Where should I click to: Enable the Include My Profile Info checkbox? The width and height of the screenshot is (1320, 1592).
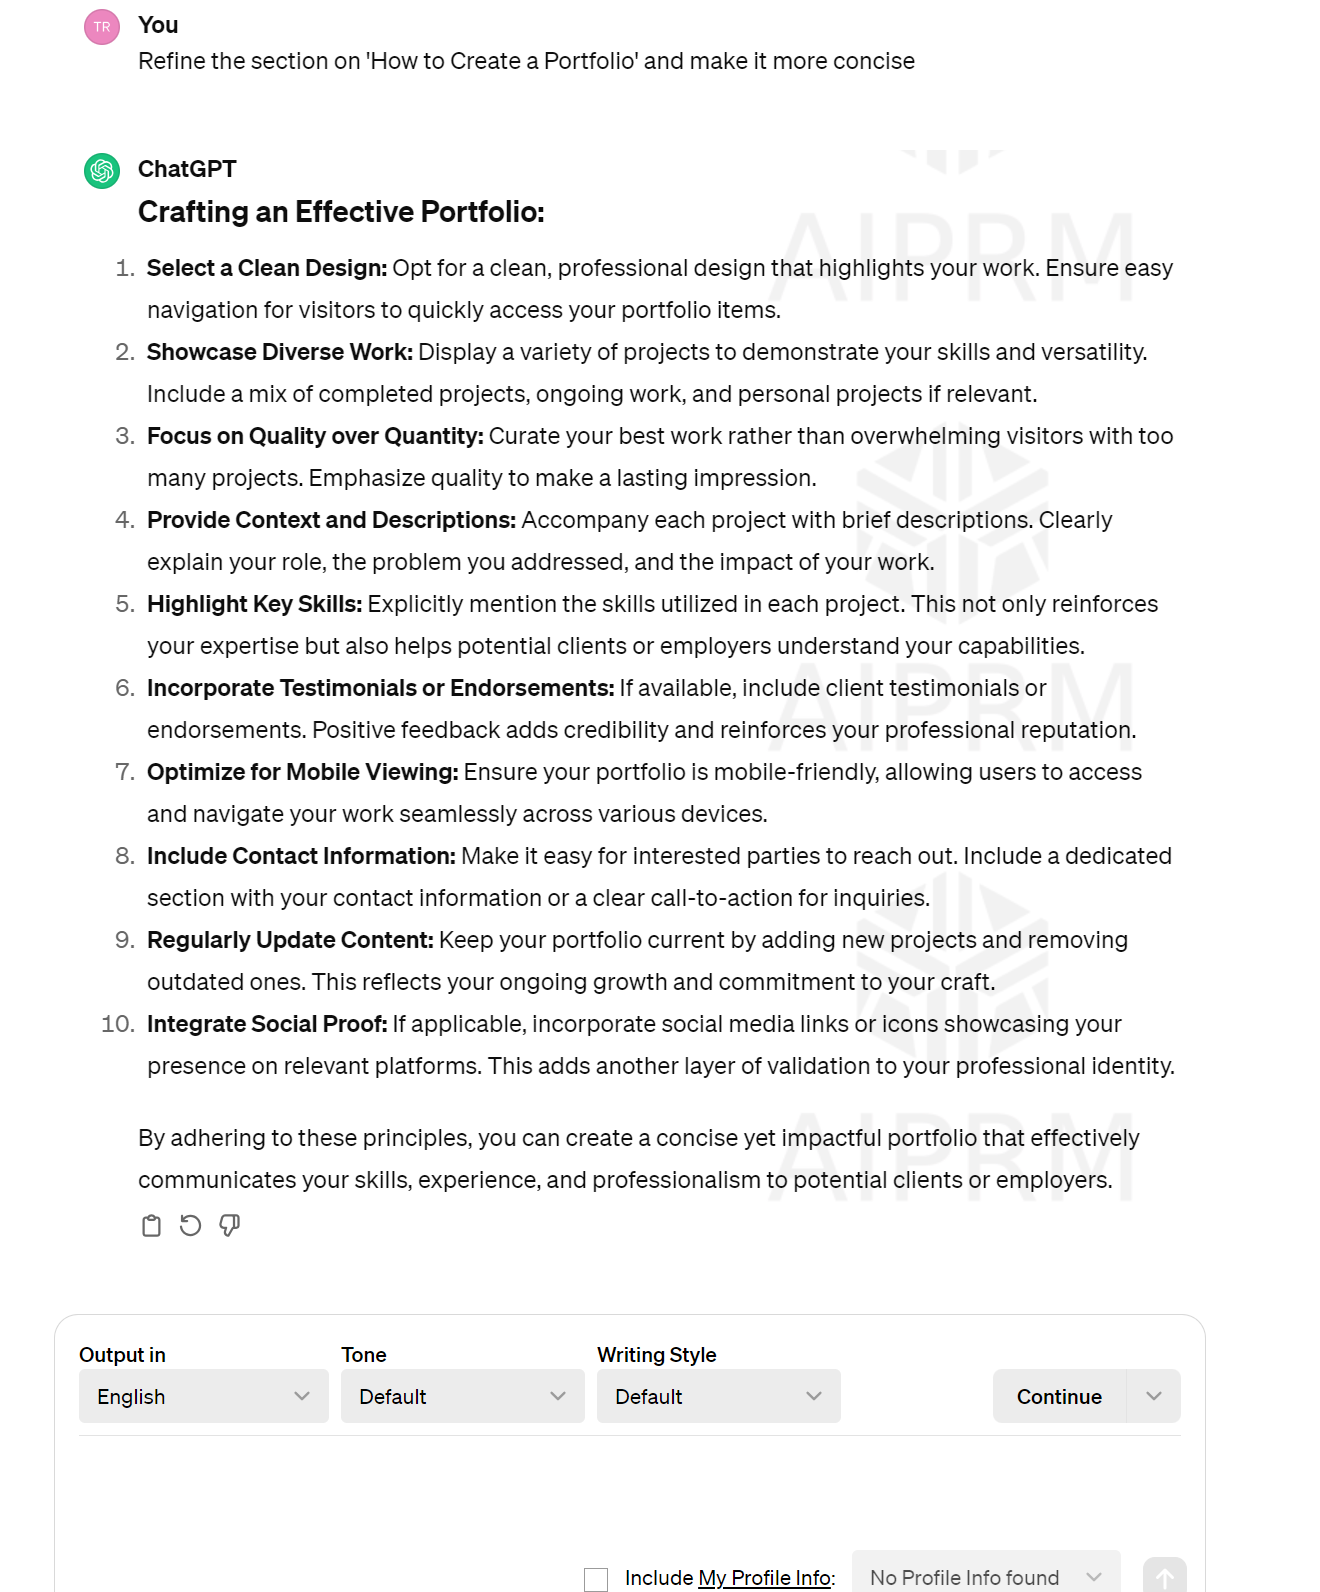point(596,1579)
